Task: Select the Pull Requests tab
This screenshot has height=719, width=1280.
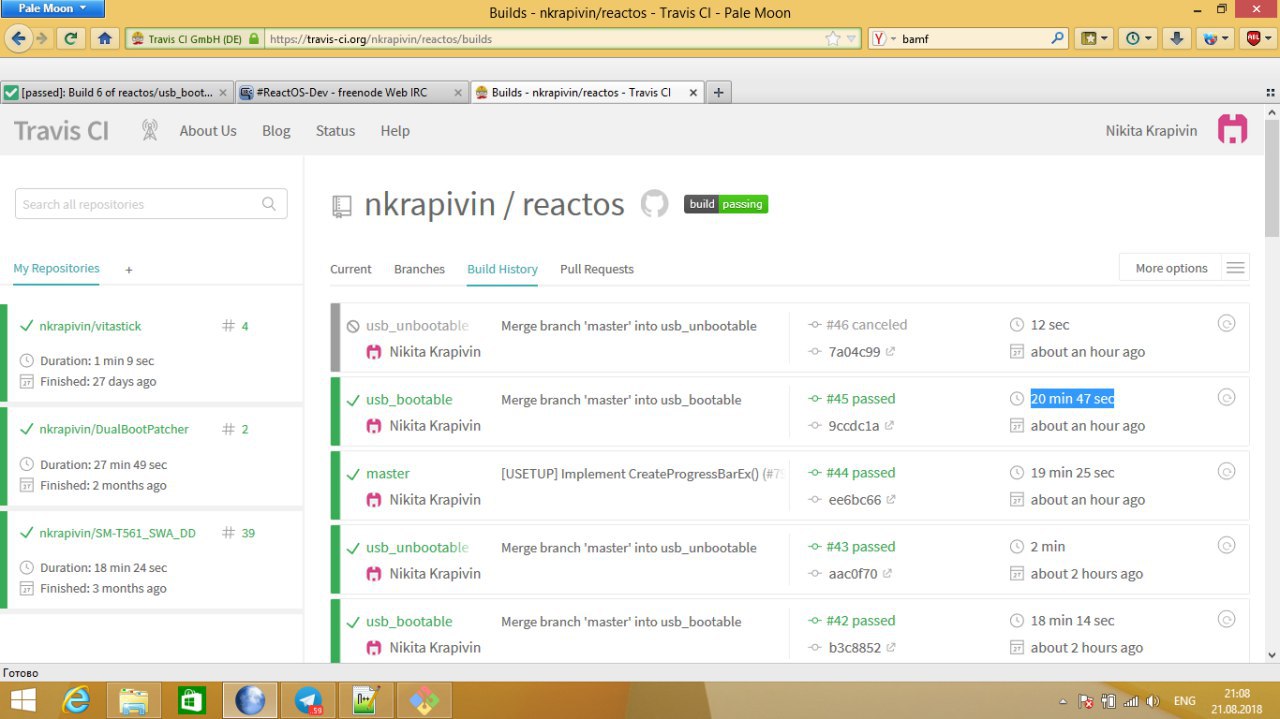Action: (x=597, y=269)
